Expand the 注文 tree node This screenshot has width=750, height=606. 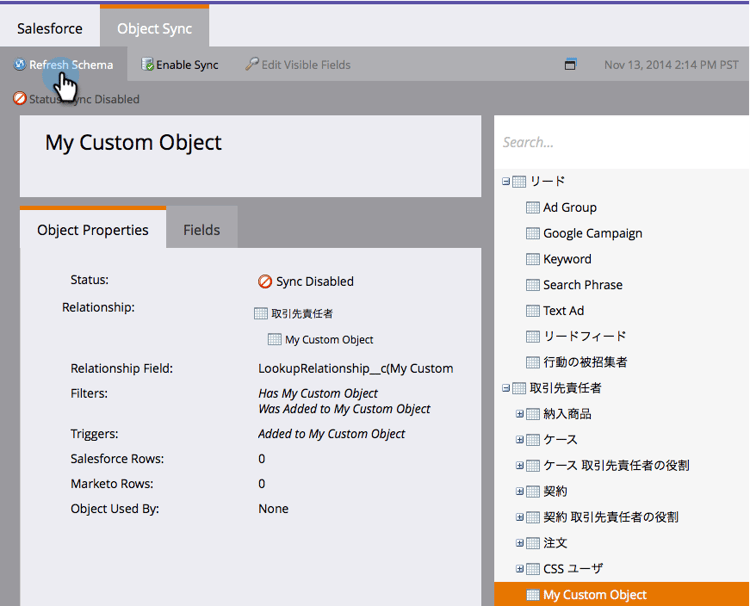(x=519, y=543)
